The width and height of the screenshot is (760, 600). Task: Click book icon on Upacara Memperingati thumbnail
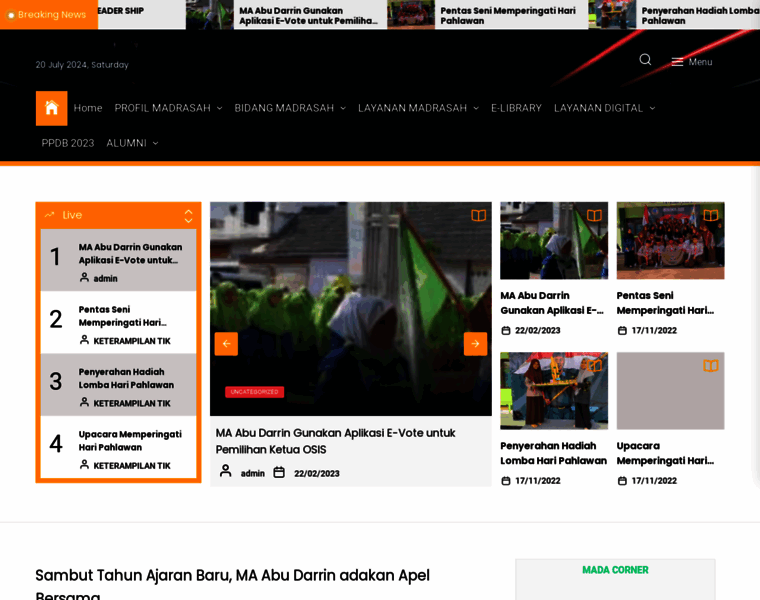(710, 366)
